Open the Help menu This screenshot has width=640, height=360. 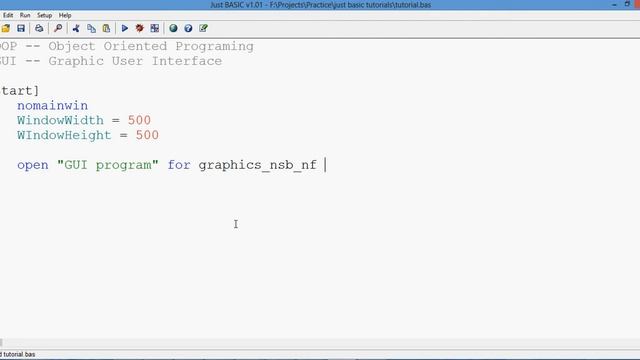[65, 15]
